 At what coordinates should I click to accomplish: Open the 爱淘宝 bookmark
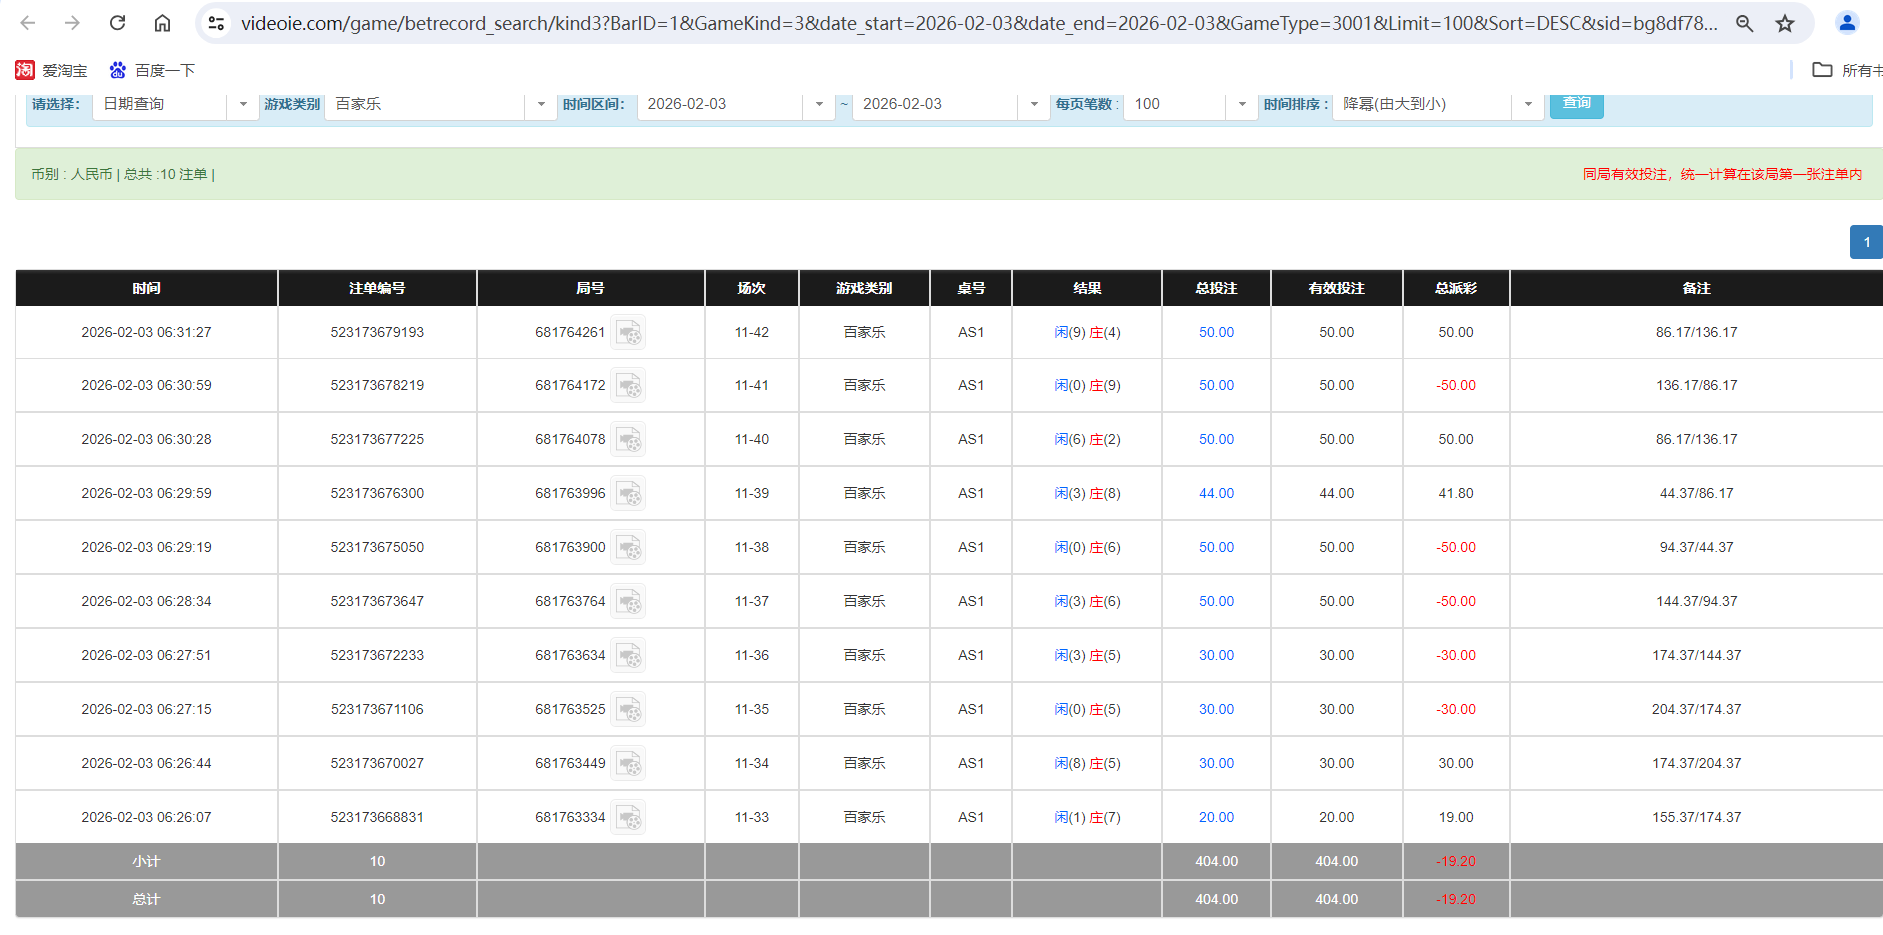(52, 70)
